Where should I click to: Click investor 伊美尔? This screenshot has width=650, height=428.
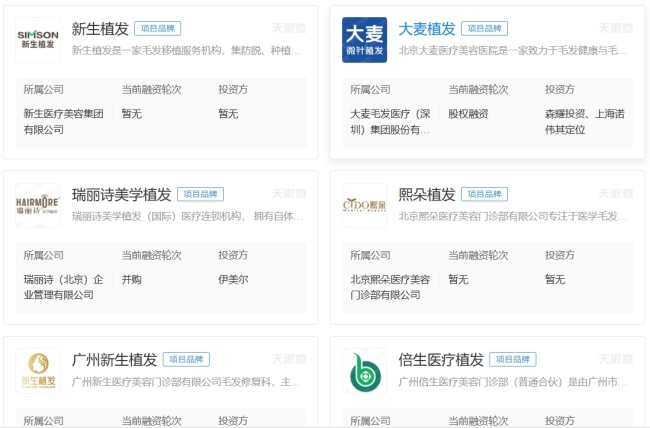233,280
